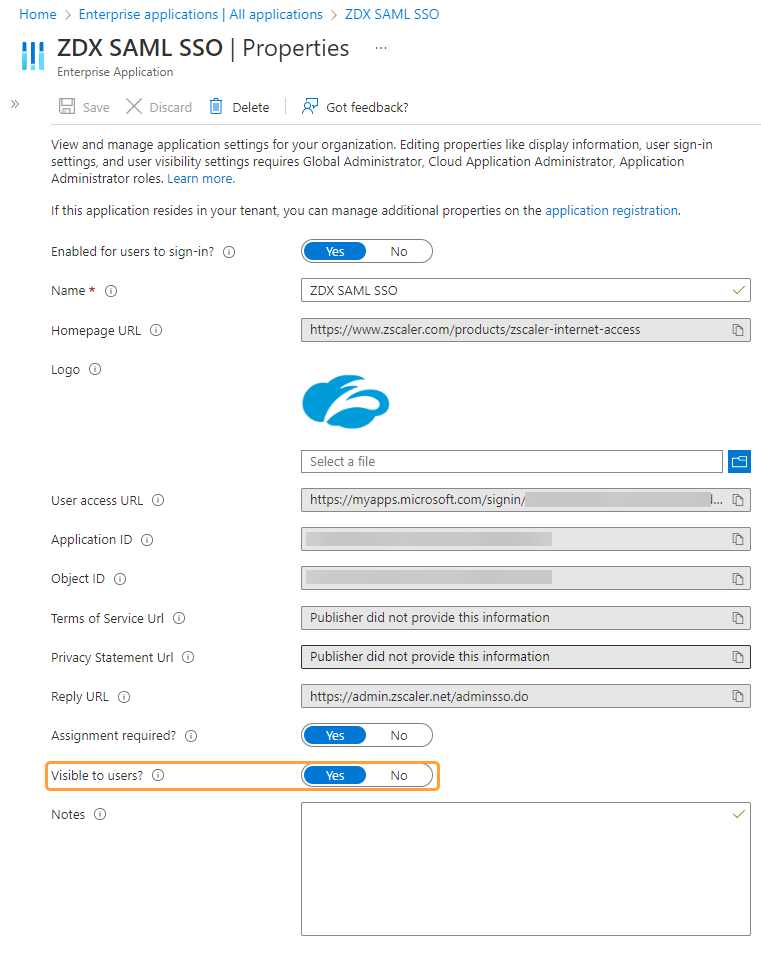Delete the enterprise application
Image resolution: width=761 pixels, height=959 pixels.
[239, 107]
